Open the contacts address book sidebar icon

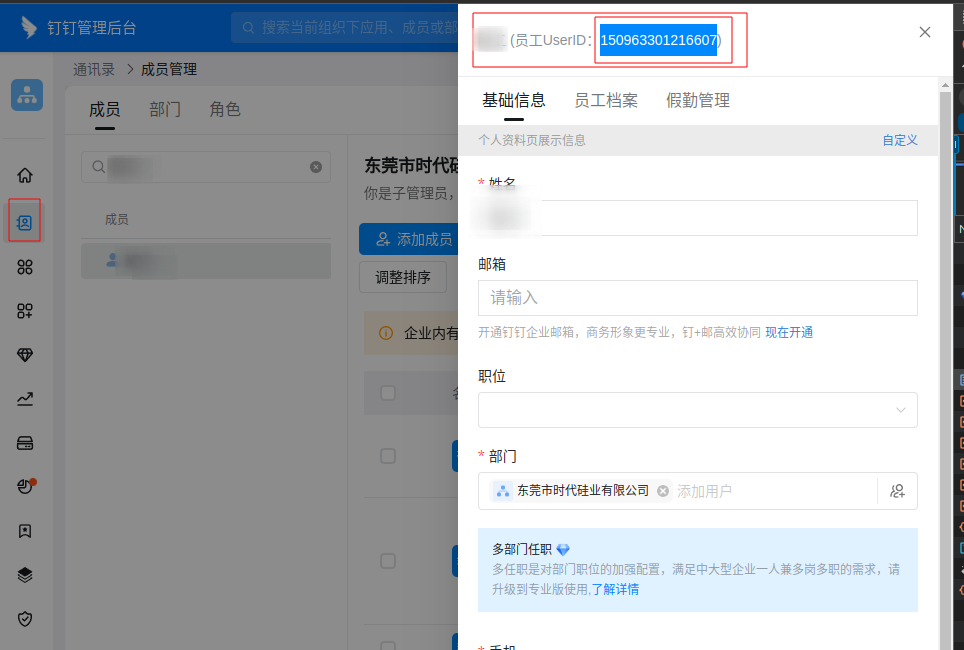25,221
